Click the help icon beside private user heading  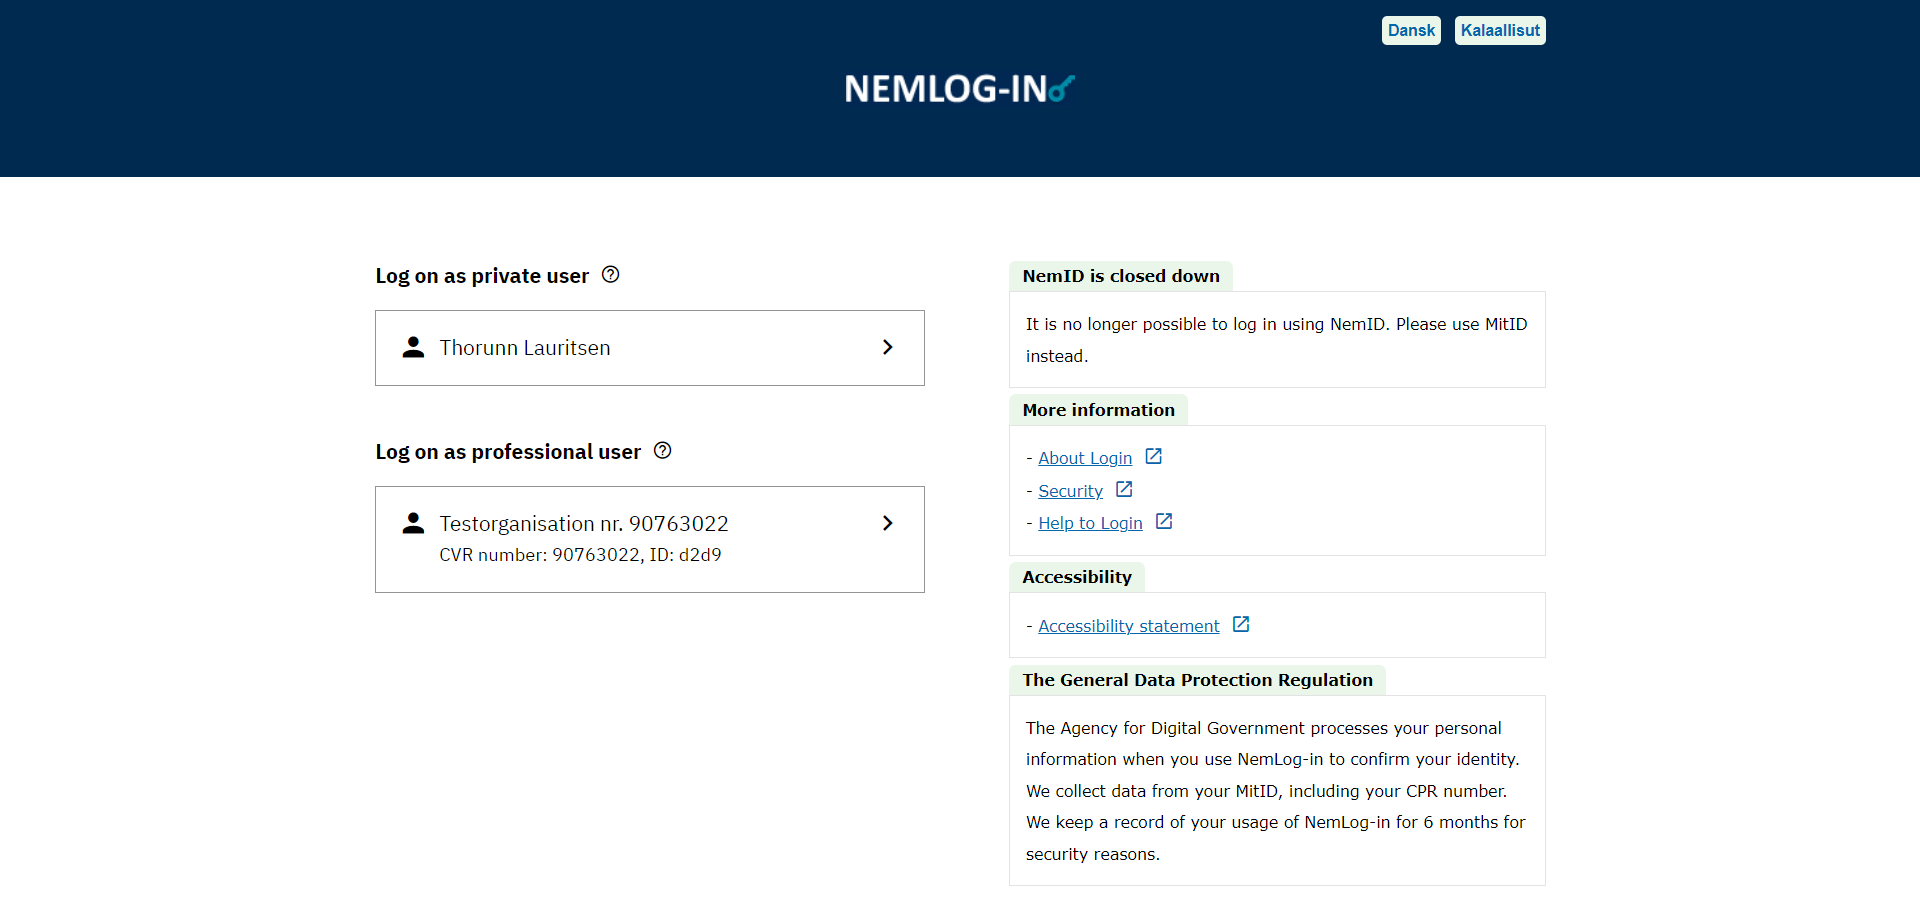tap(610, 275)
